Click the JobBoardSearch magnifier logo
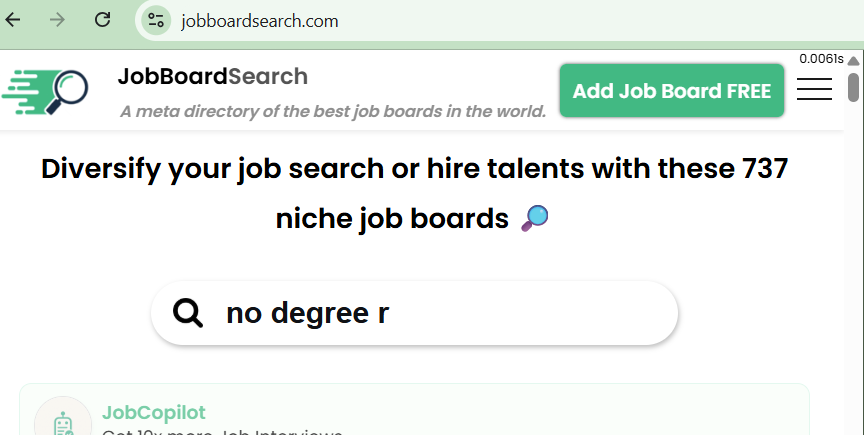Viewport: 864px width, 435px height. pos(46,92)
